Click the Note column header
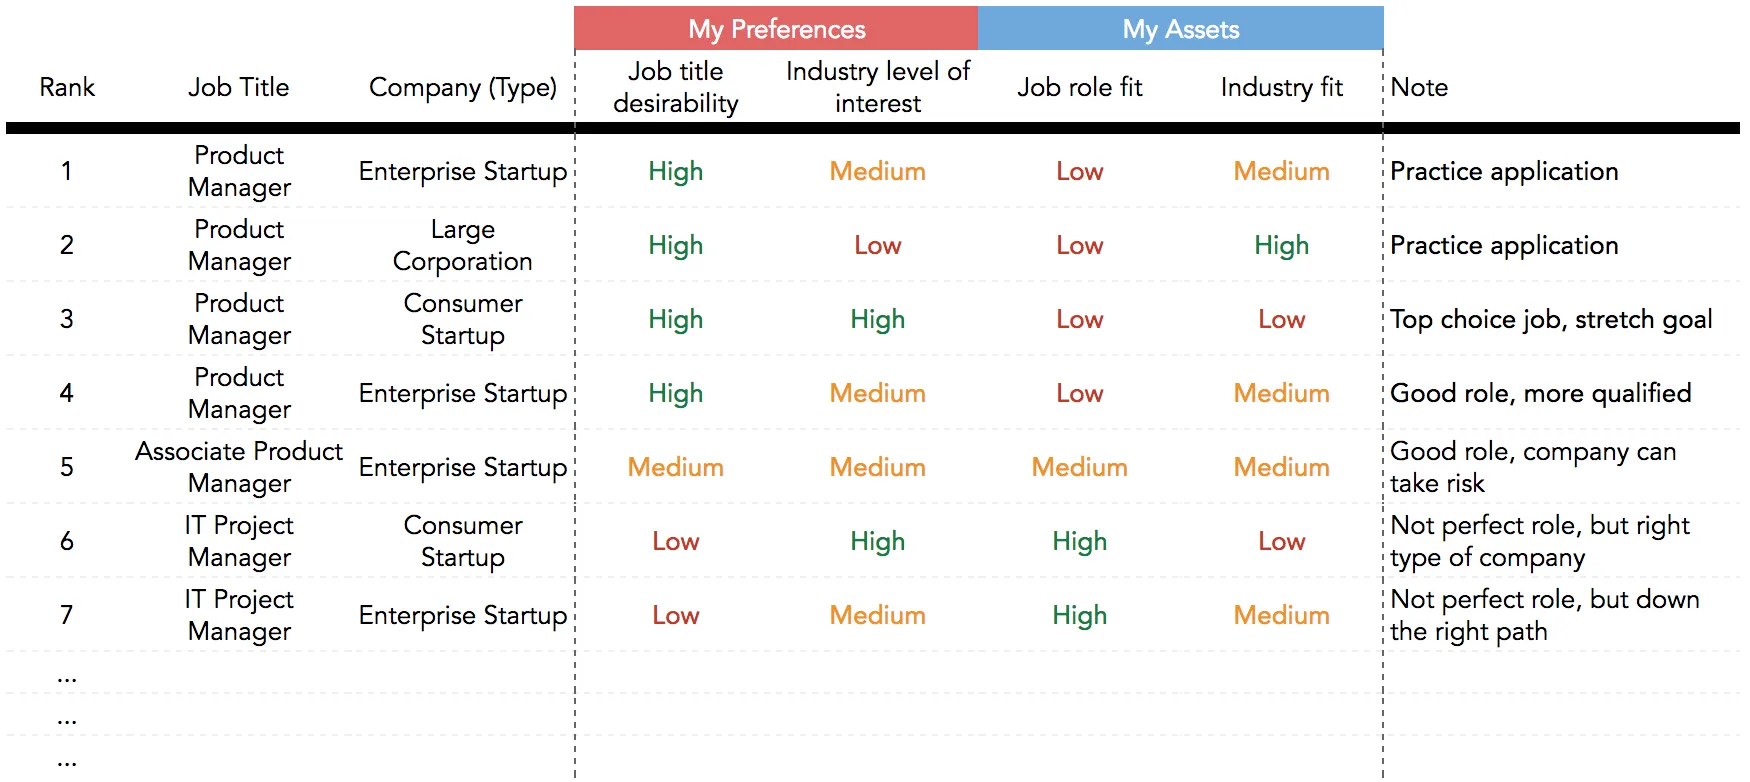Screen dimensions: 1750x782 (x=1419, y=88)
